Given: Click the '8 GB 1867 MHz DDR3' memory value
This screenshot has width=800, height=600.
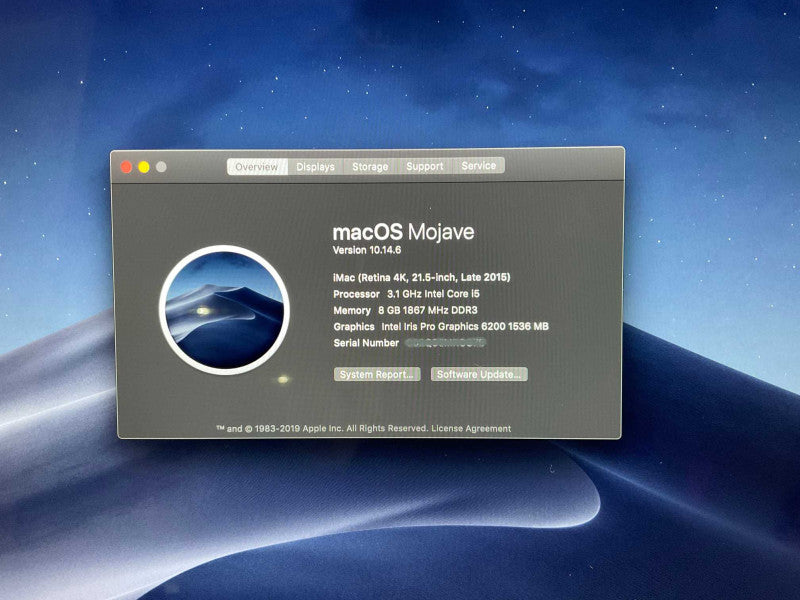Looking at the screenshot, I should click(428, 310).
